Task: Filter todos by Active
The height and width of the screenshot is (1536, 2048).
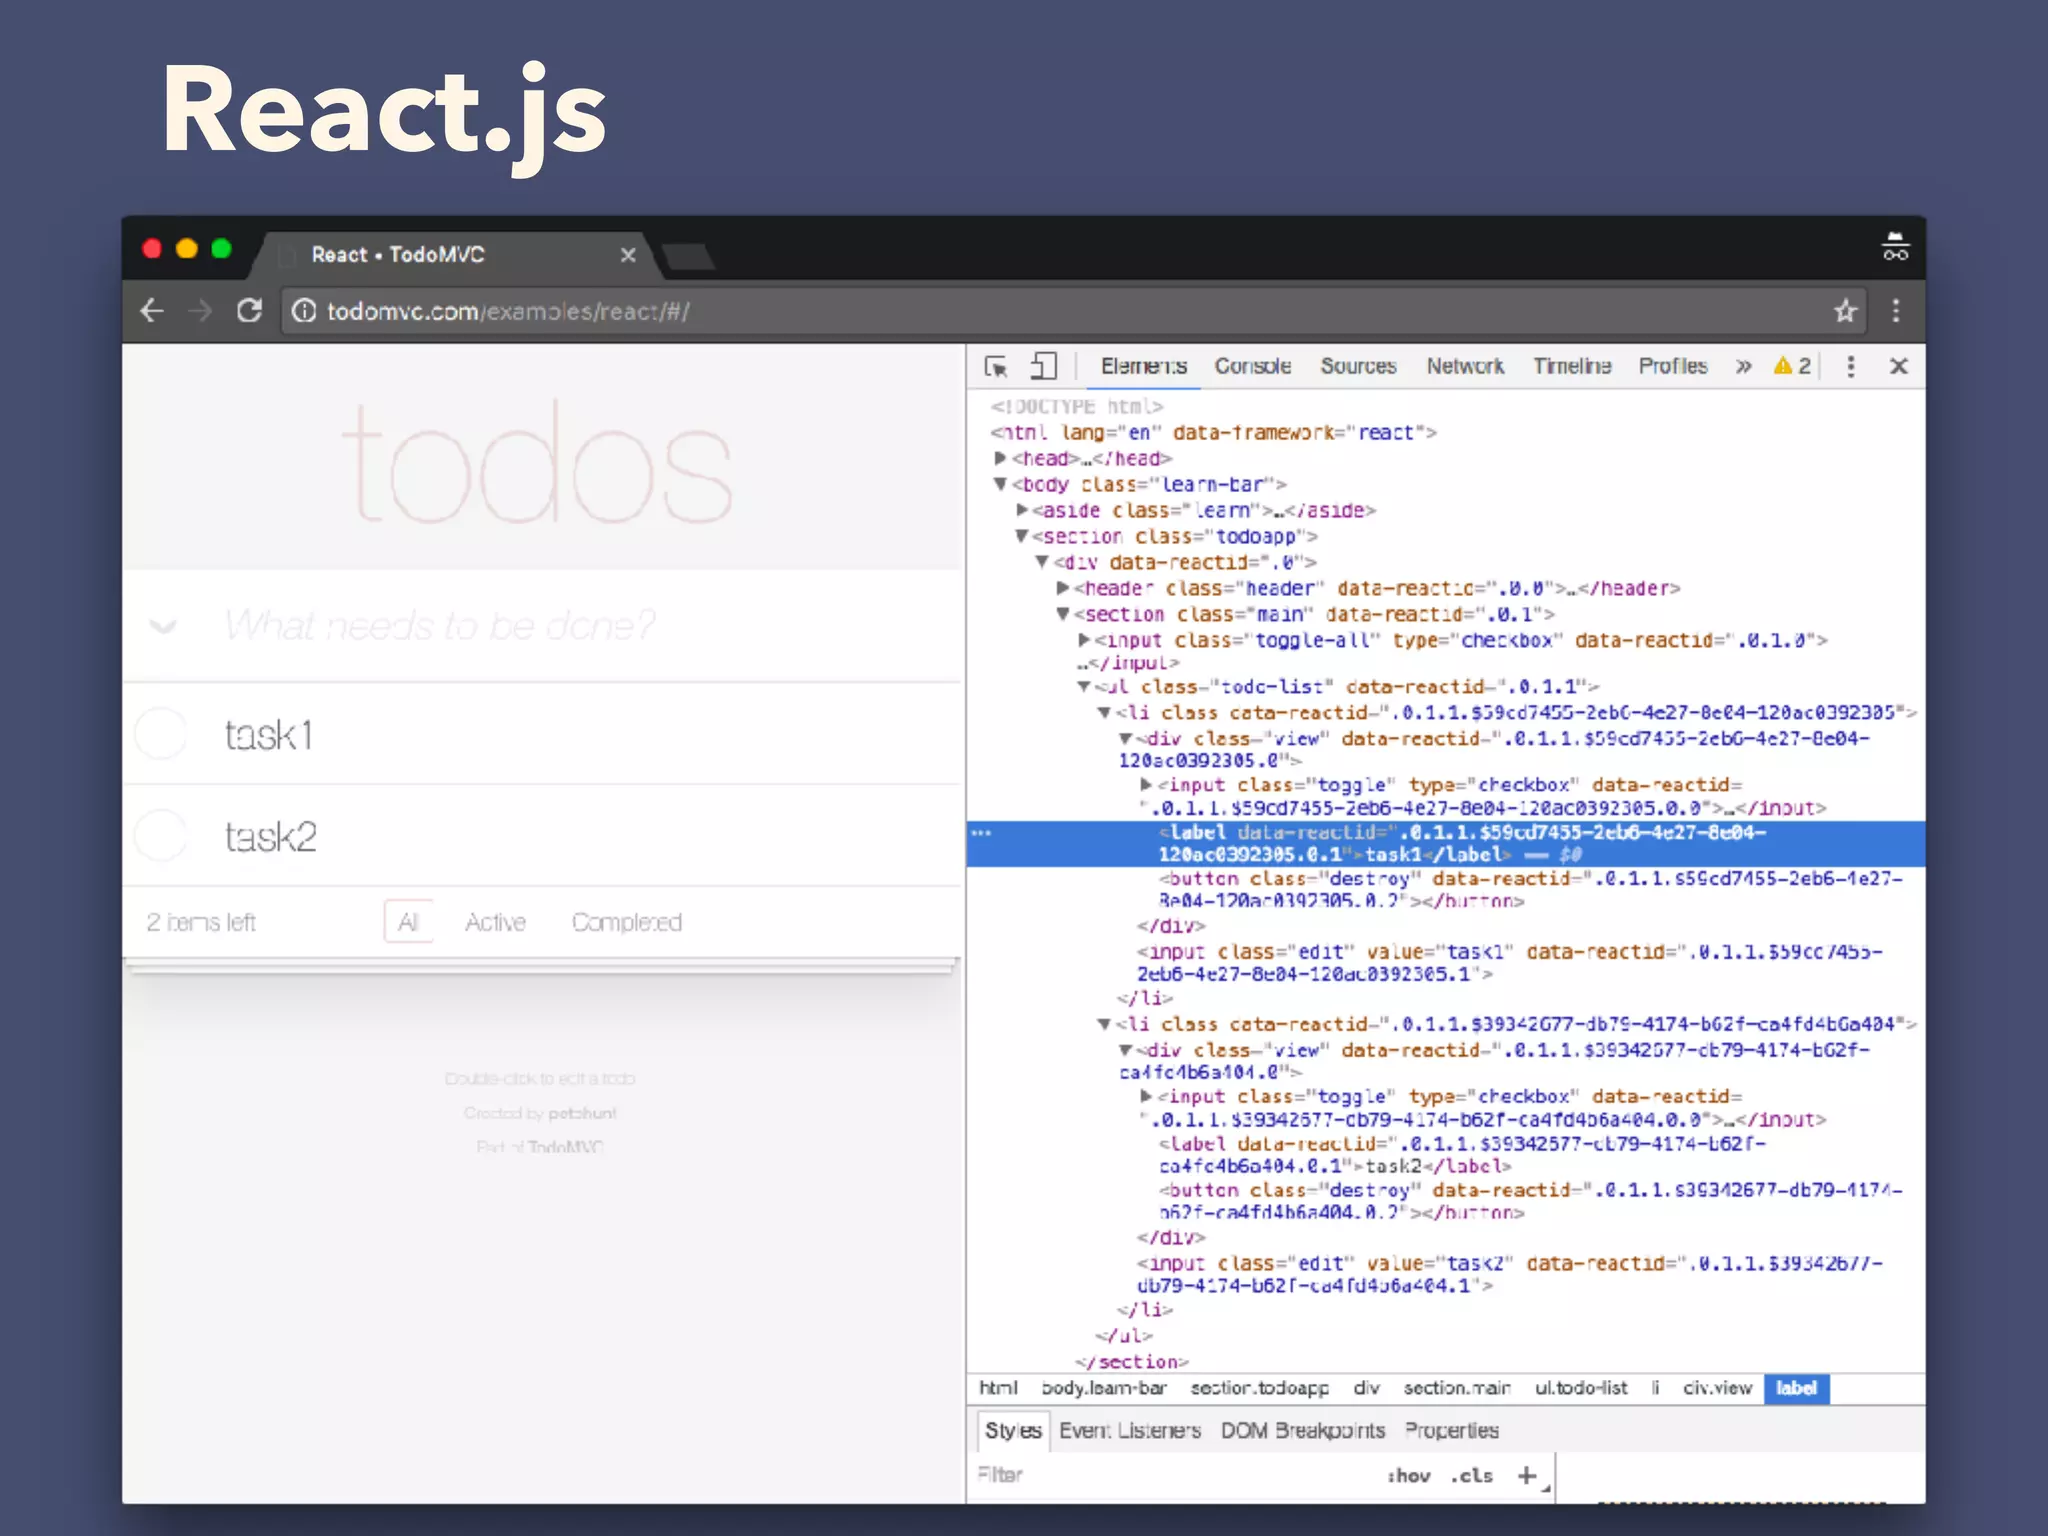Action: pyautogui.click(x=495, y=922)
